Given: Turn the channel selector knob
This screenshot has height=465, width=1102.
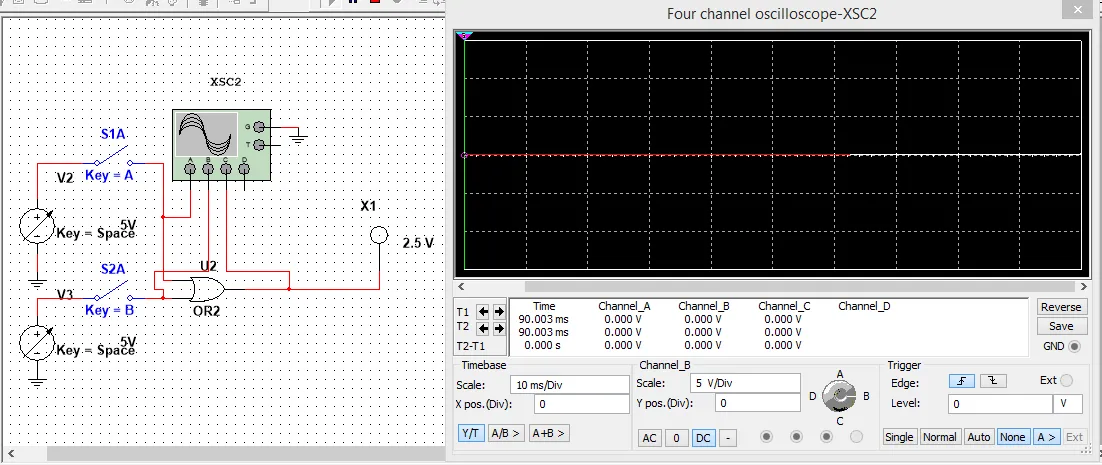Looking at the screenshot, I should [x=840, y=397].
